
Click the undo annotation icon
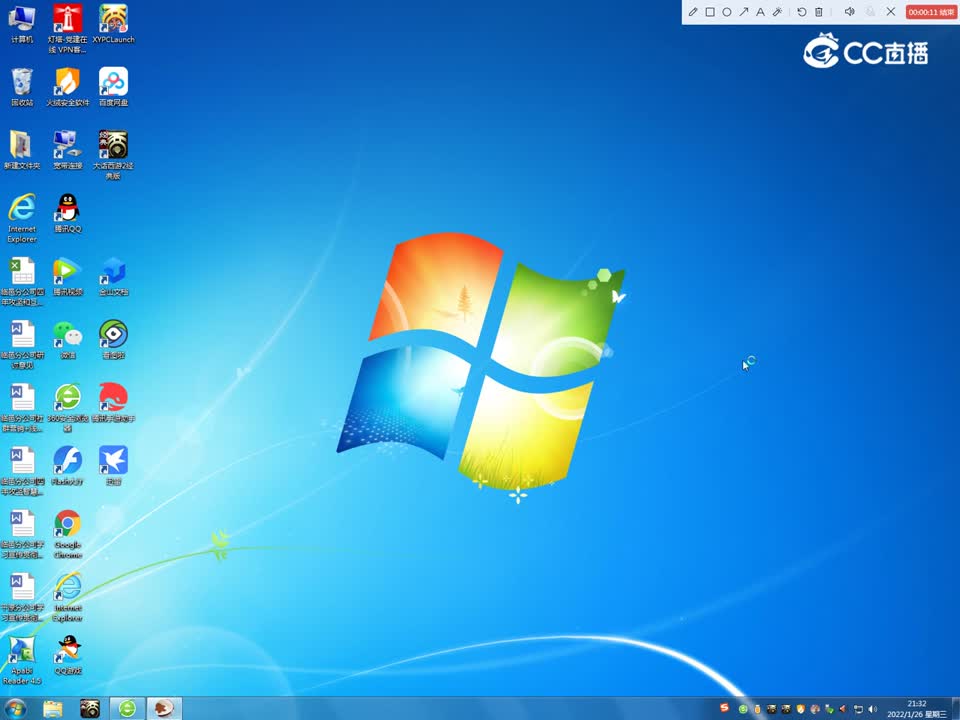pyautogui.click(x=801, y=12)
